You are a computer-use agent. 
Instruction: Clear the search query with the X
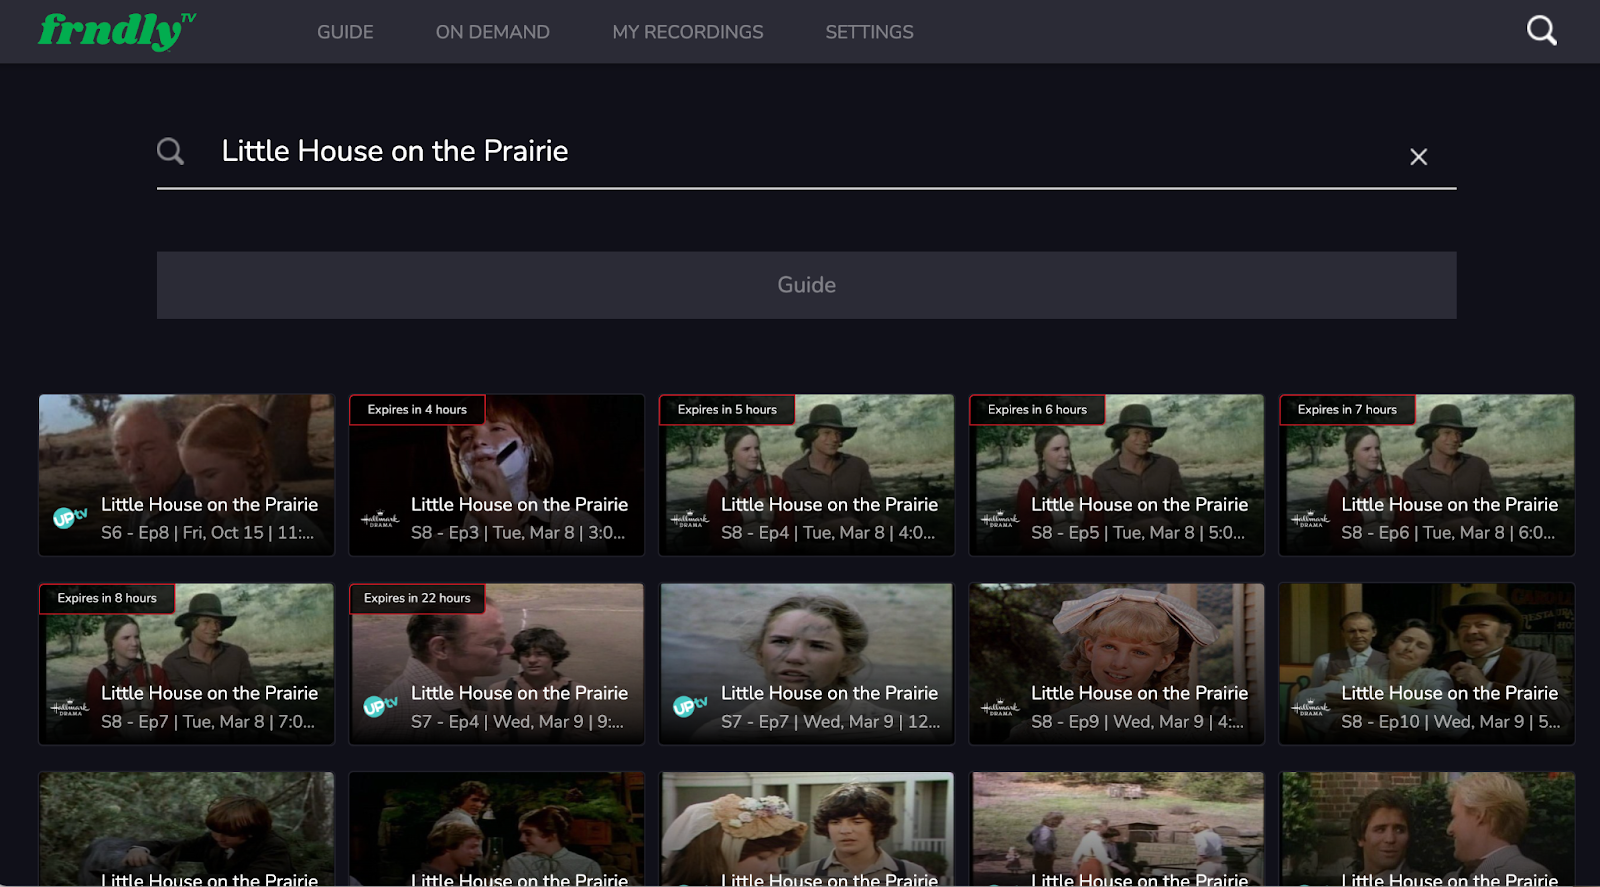1418,156
